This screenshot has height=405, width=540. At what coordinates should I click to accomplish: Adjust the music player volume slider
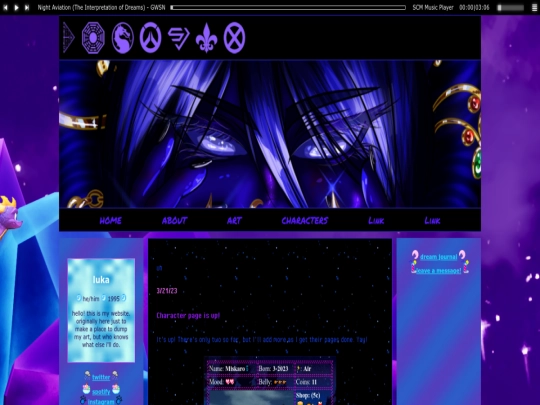(510, 8)
